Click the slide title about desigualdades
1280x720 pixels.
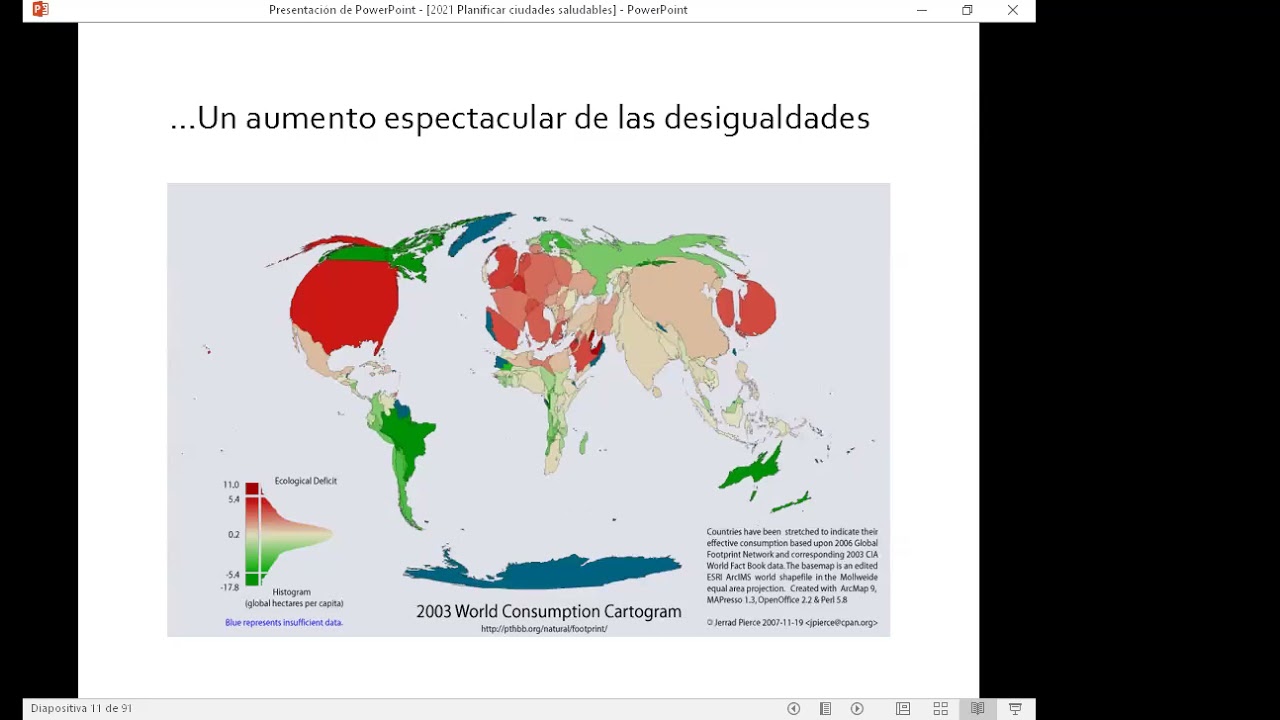click(x=520, y=118)
